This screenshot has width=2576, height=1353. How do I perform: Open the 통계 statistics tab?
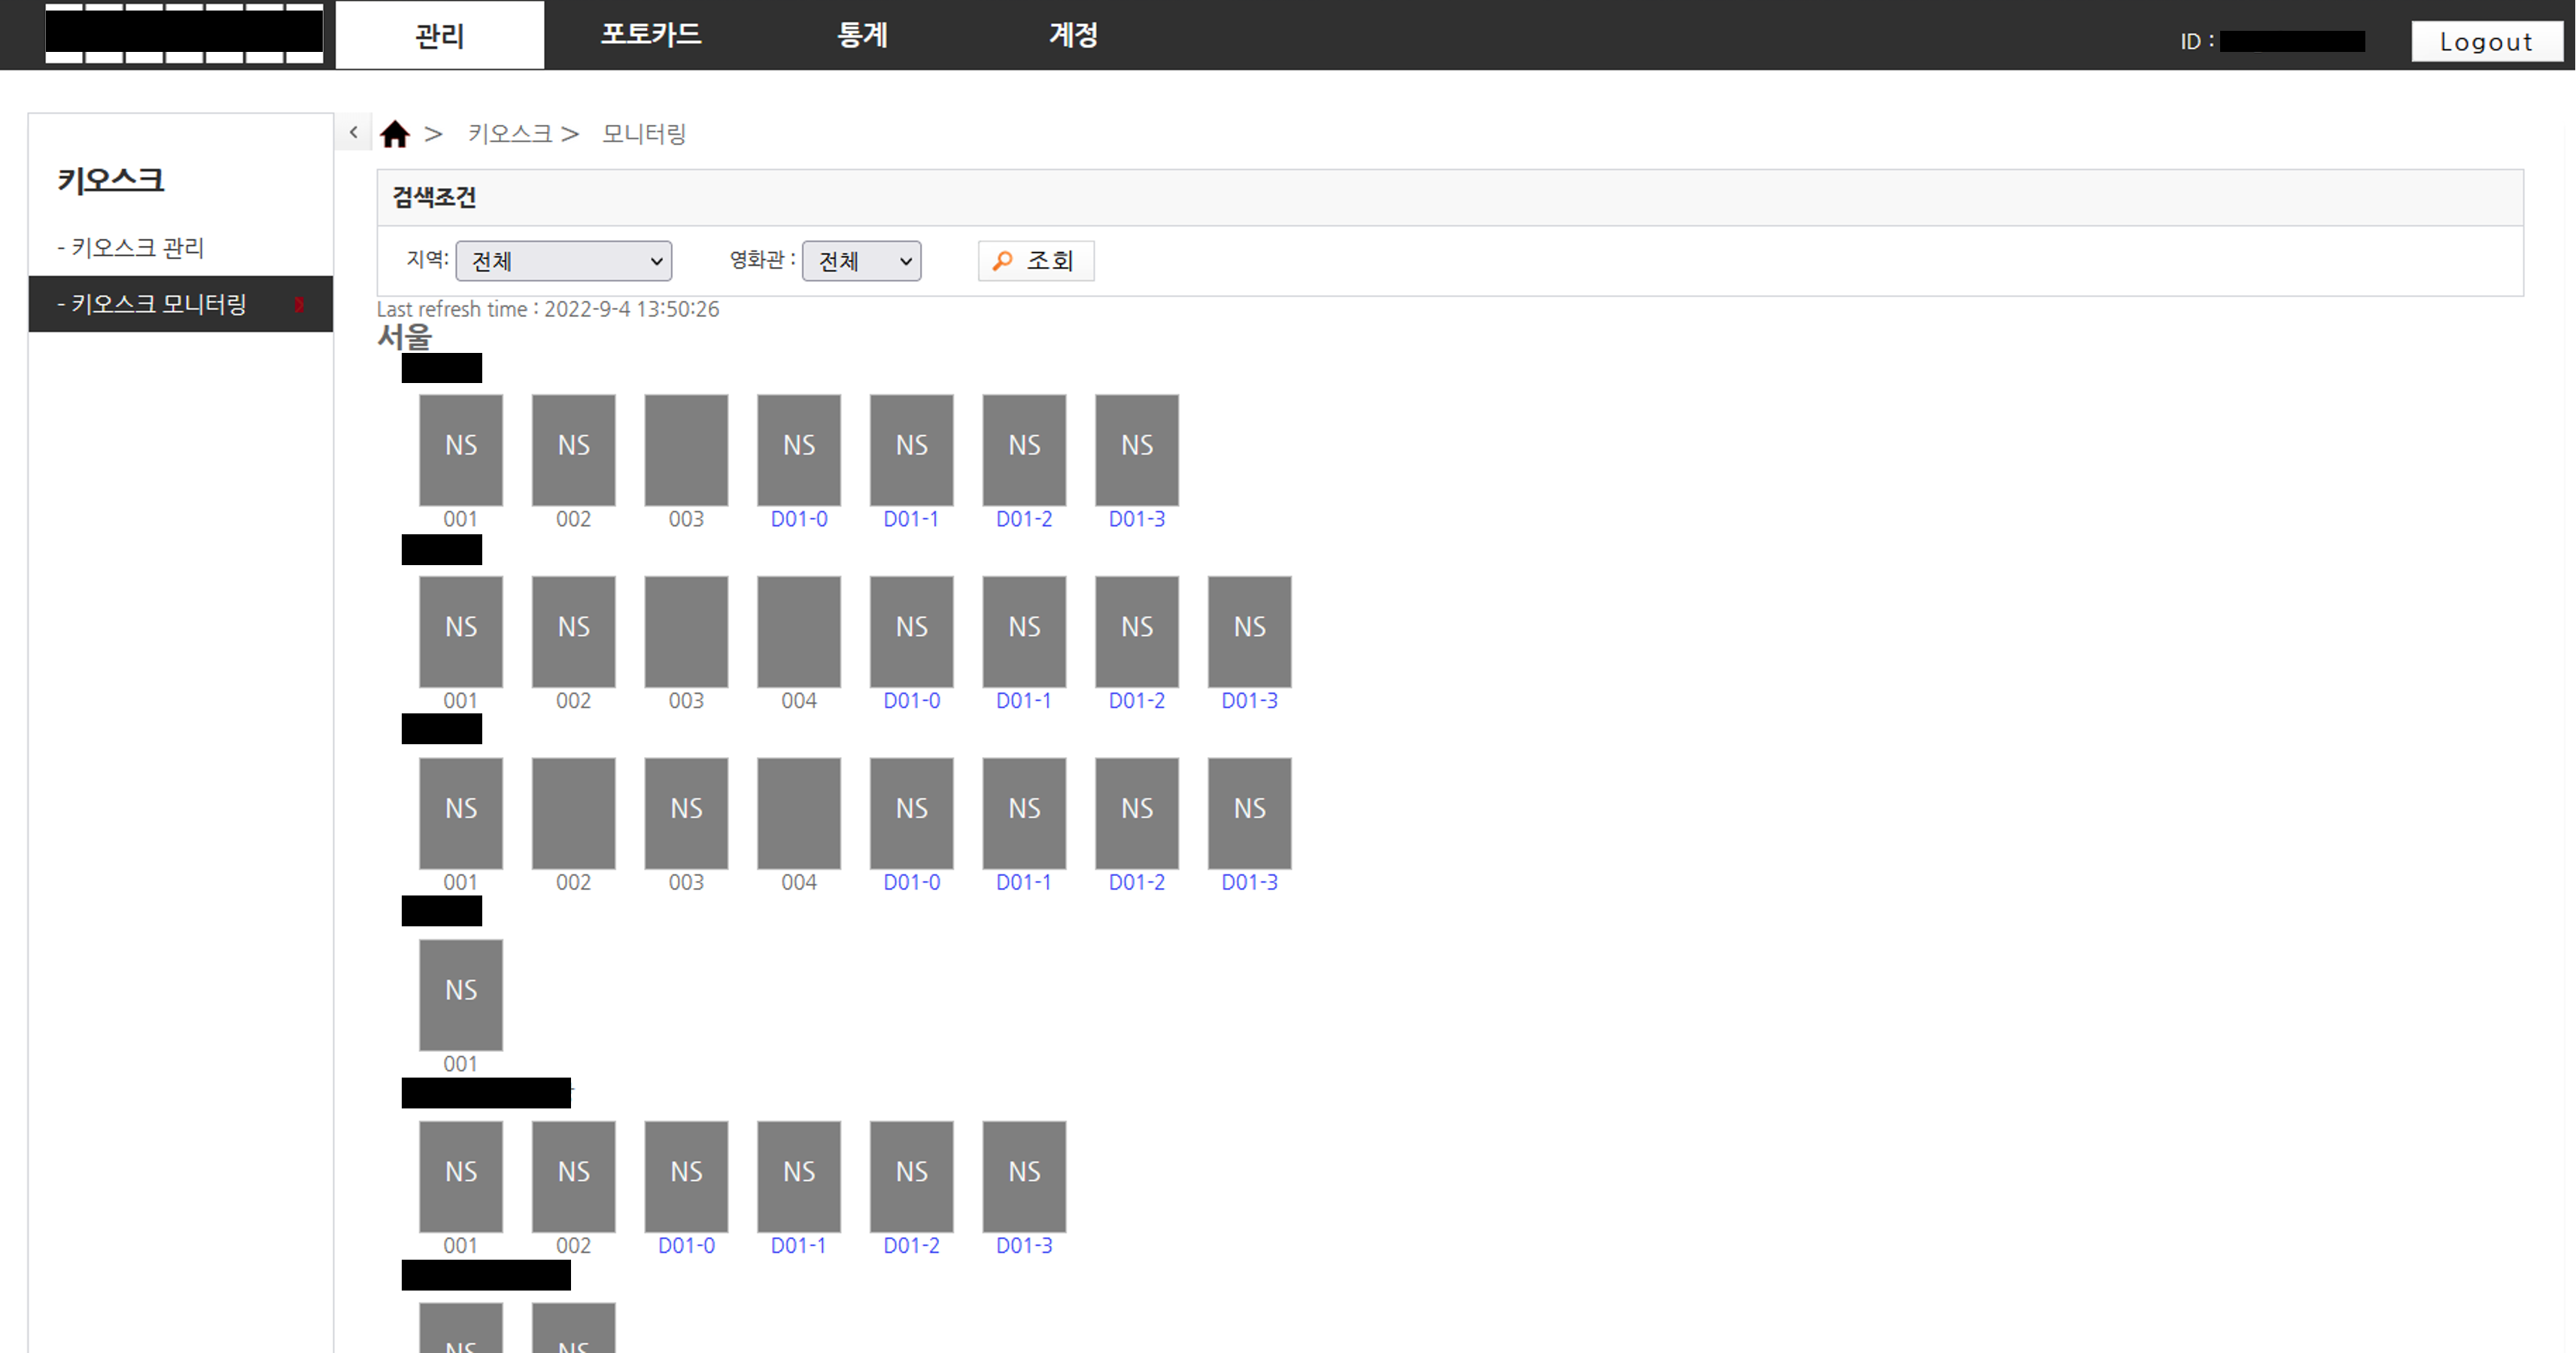861,35
